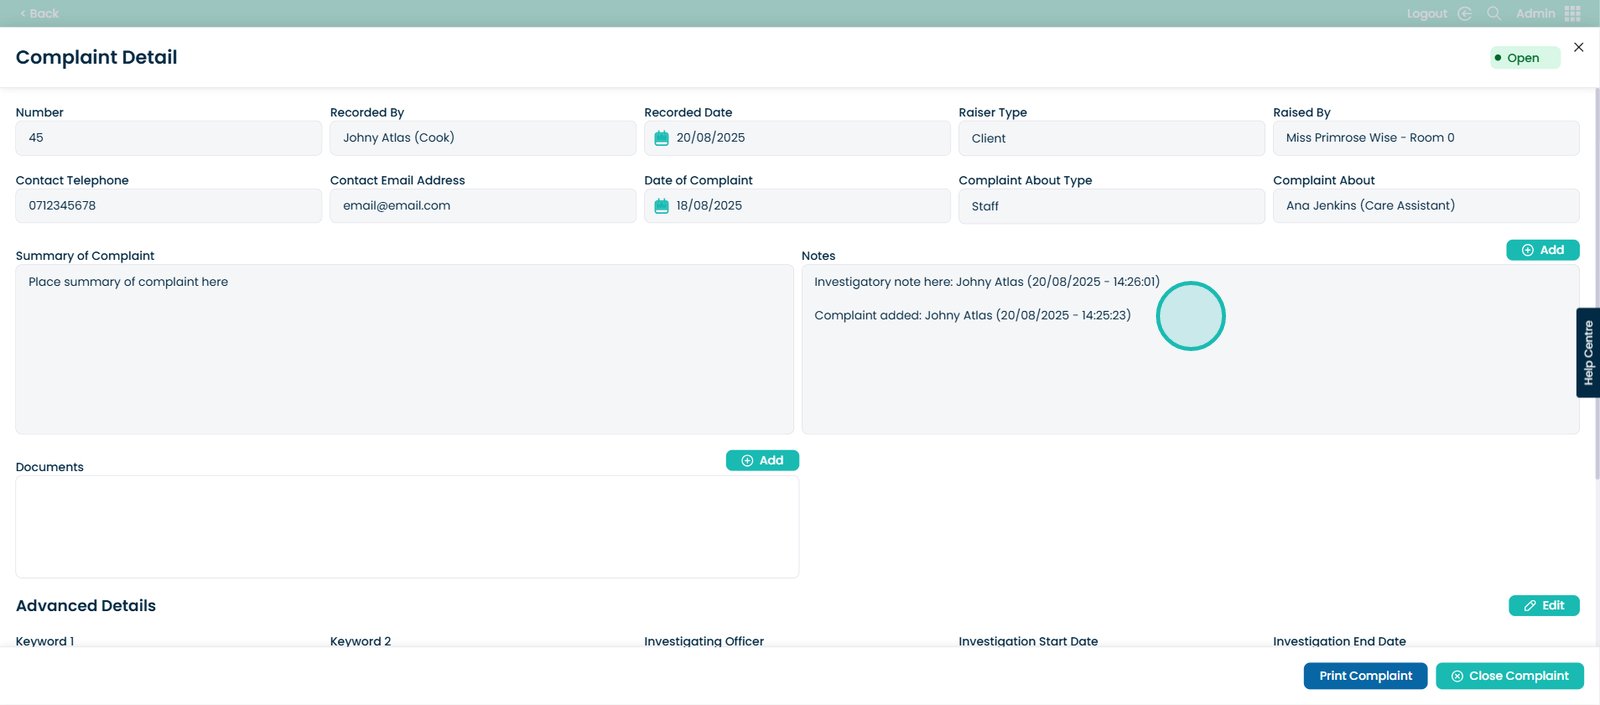Click the Recorded Date calendar icon

coord(661,138)
